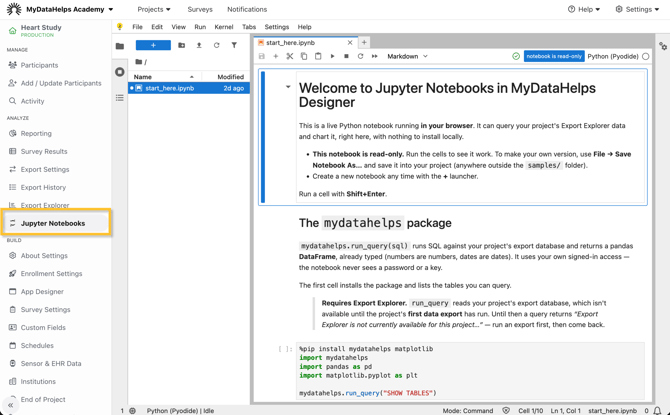Open the property inspector gears icon
This screenshot has width=670, height=415.
[663, 46]
